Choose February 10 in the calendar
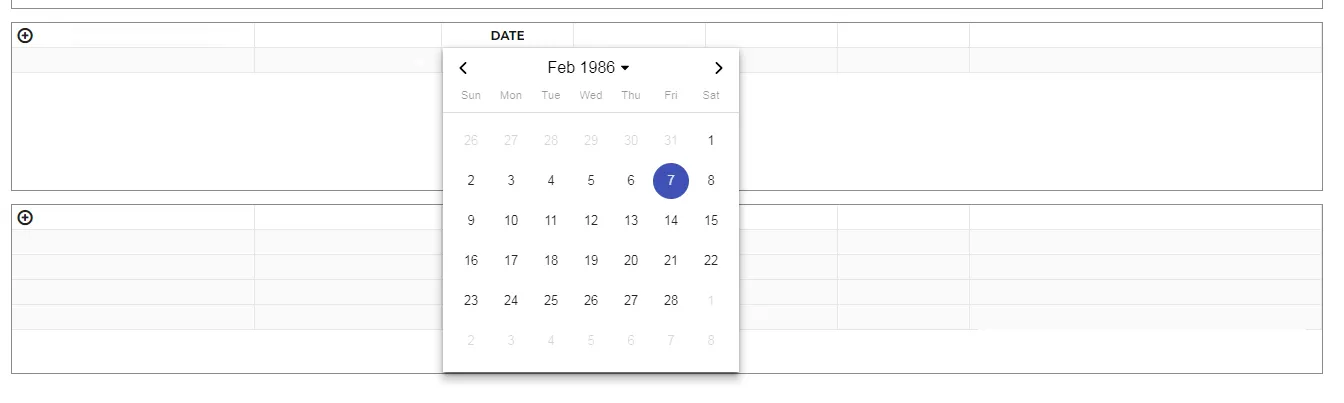 [x=511, y=221]
